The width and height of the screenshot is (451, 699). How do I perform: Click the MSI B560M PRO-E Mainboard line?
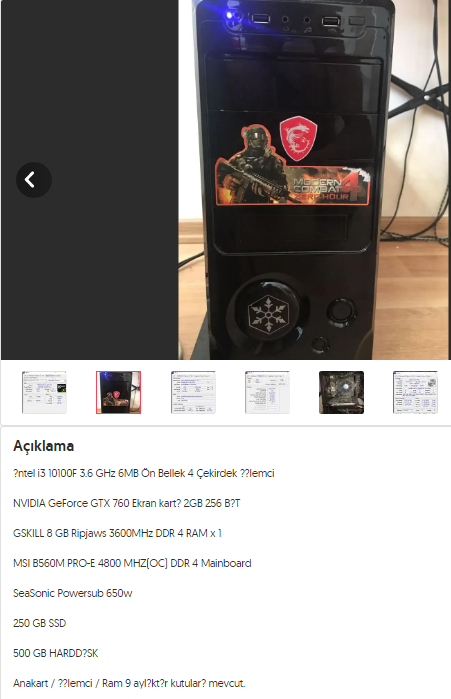tap(132, 563)
